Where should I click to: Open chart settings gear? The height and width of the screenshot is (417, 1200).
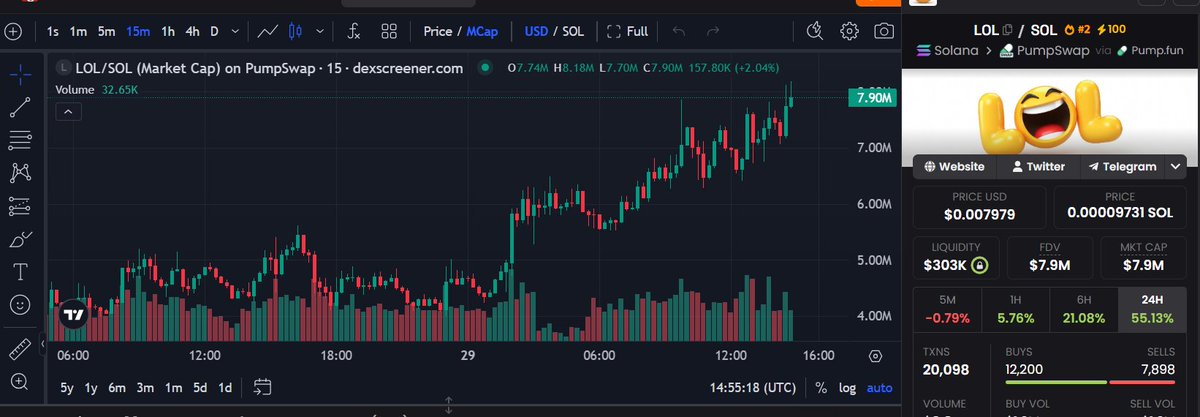click(x=849, y=30)
